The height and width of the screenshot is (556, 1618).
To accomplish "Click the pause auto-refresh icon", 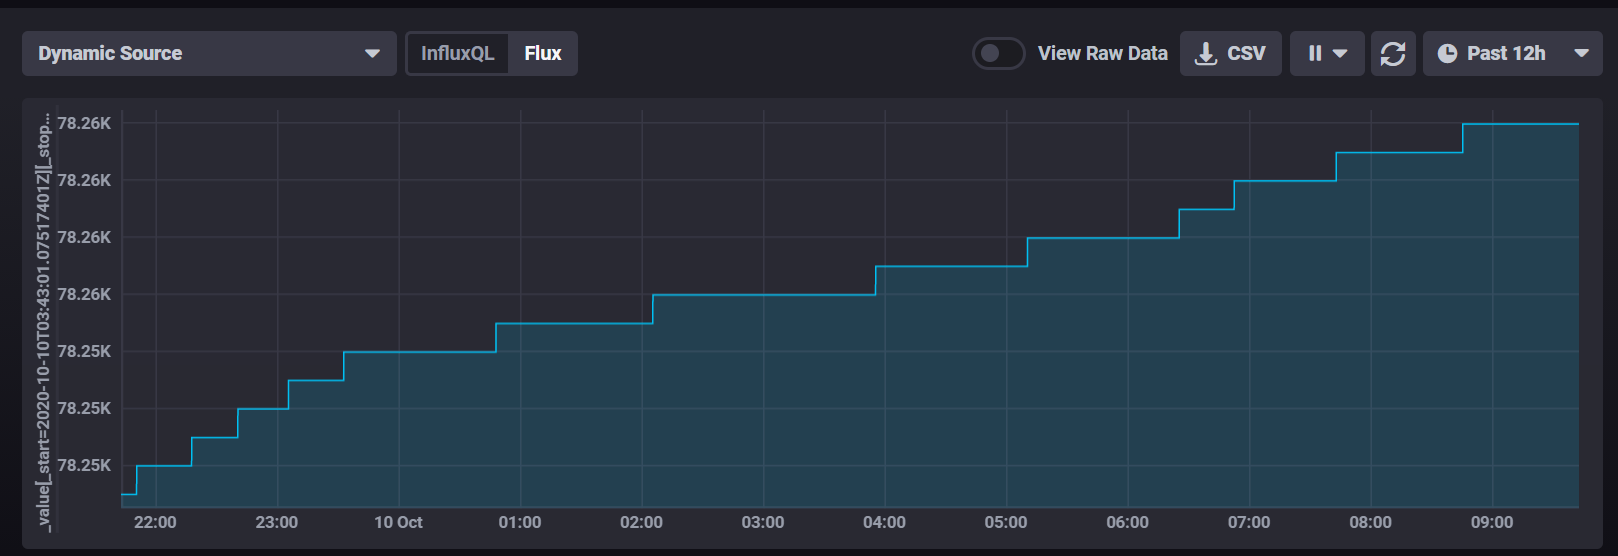I will click(1315, 54).
